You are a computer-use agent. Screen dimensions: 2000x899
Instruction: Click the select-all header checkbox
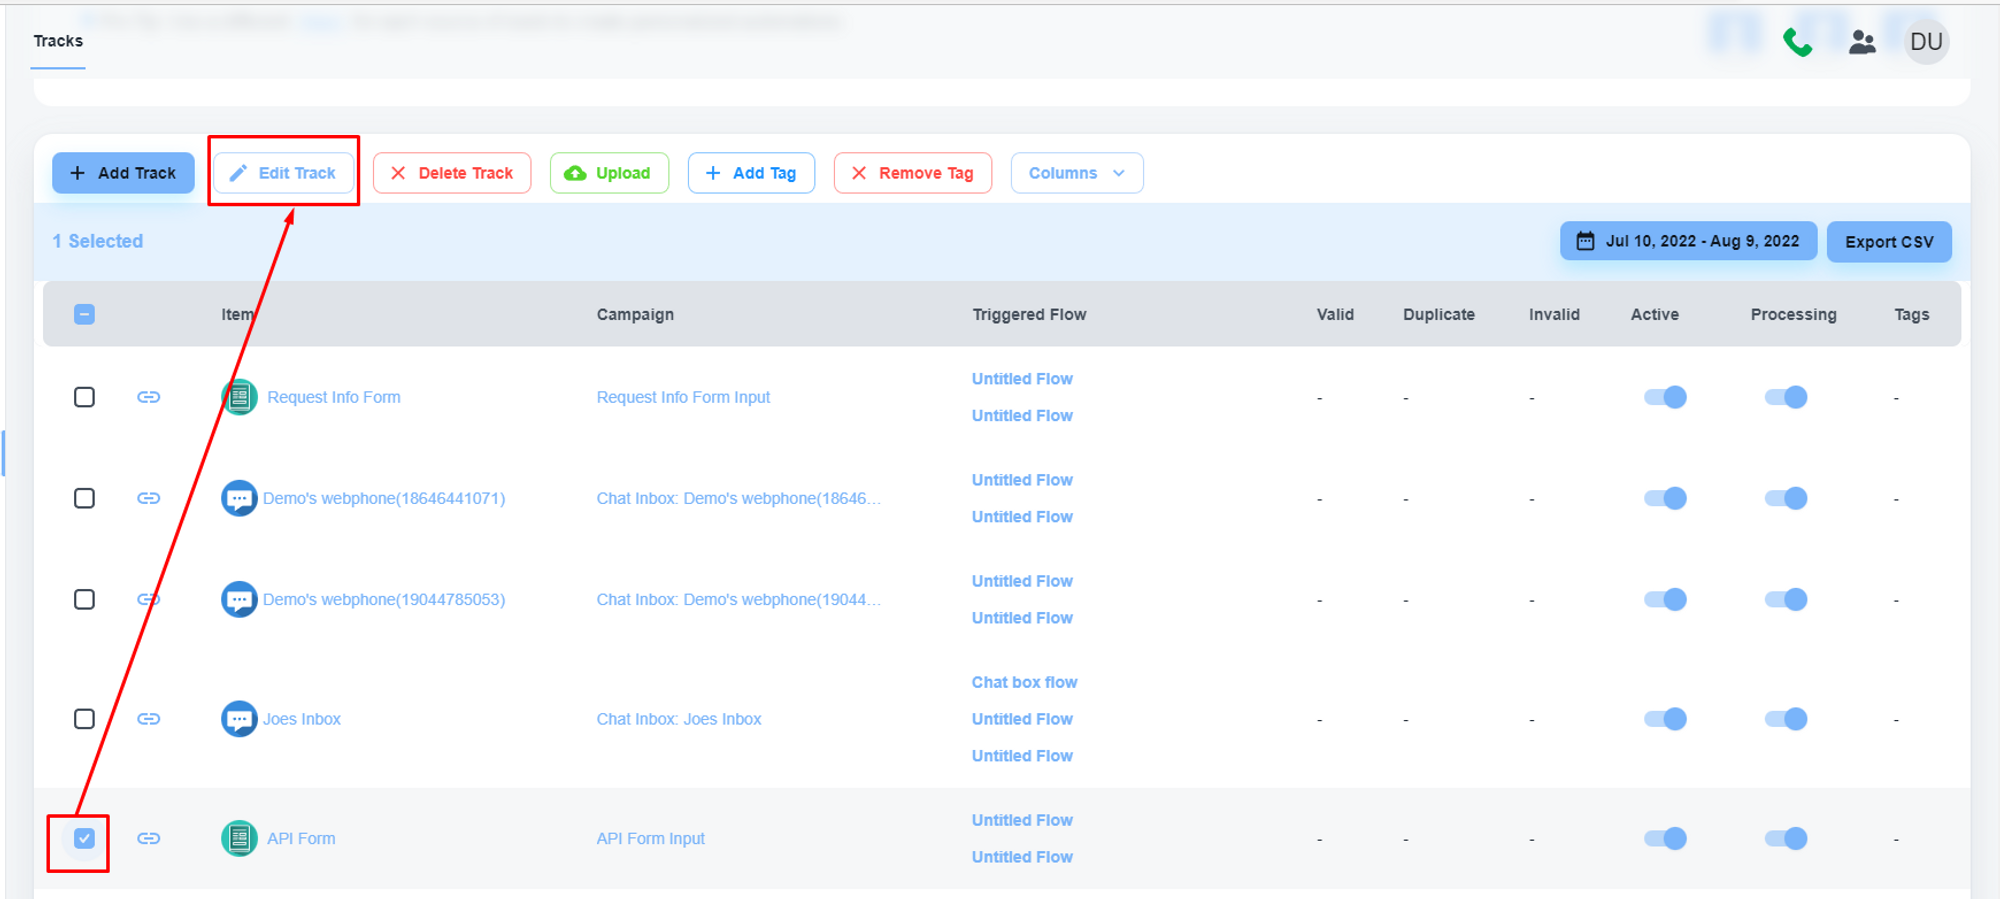point(85,315)
